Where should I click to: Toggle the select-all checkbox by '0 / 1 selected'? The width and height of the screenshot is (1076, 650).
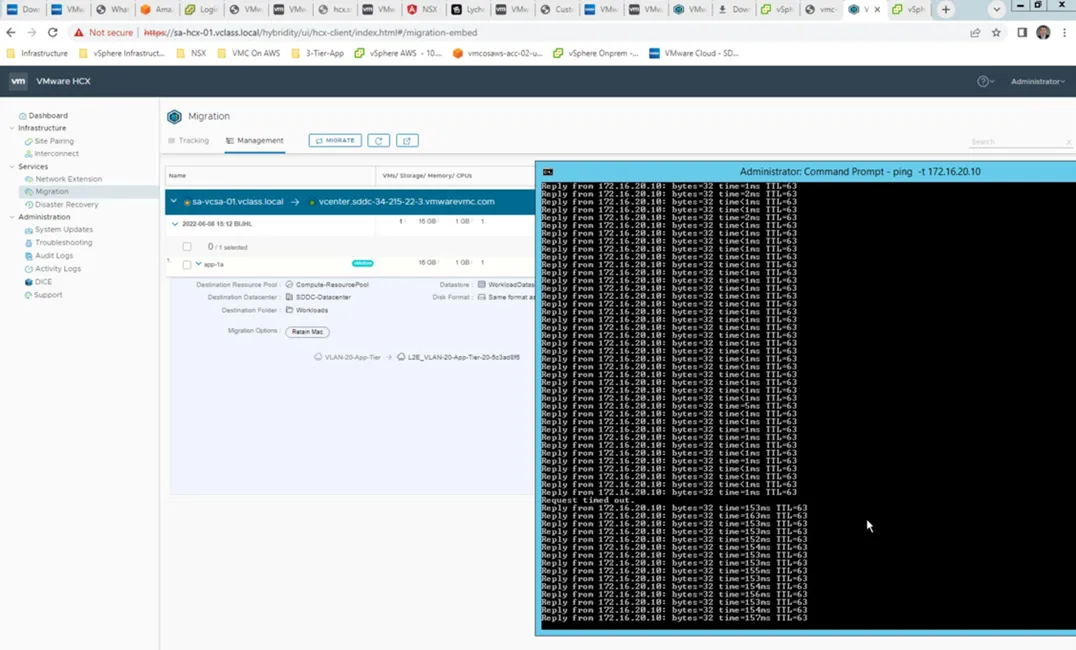(187, 247)
